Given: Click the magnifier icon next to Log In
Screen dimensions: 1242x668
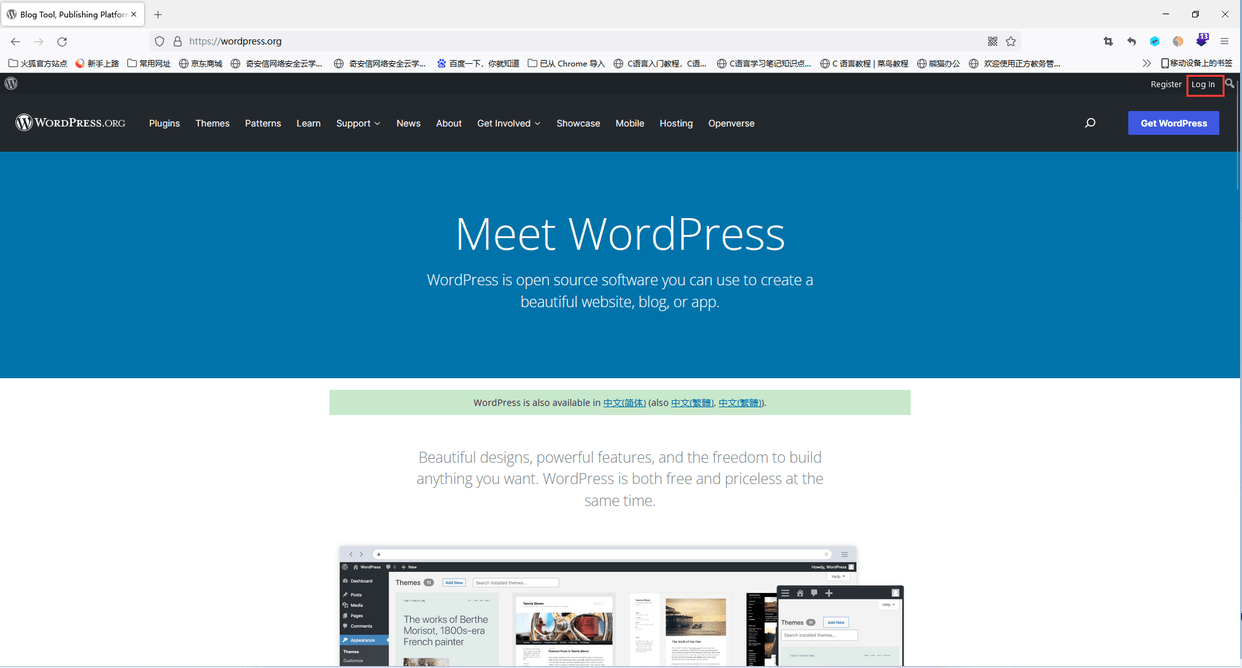Looking at the screenshot, I should [1230, 84].
